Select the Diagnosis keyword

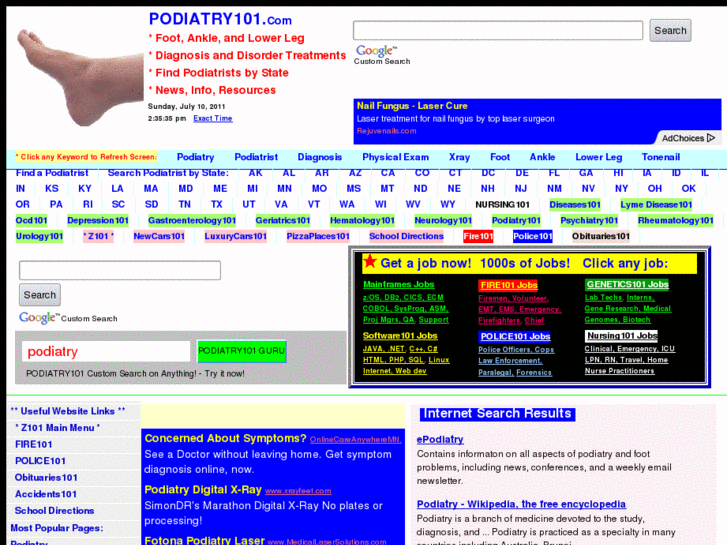(x=320, y=157)
